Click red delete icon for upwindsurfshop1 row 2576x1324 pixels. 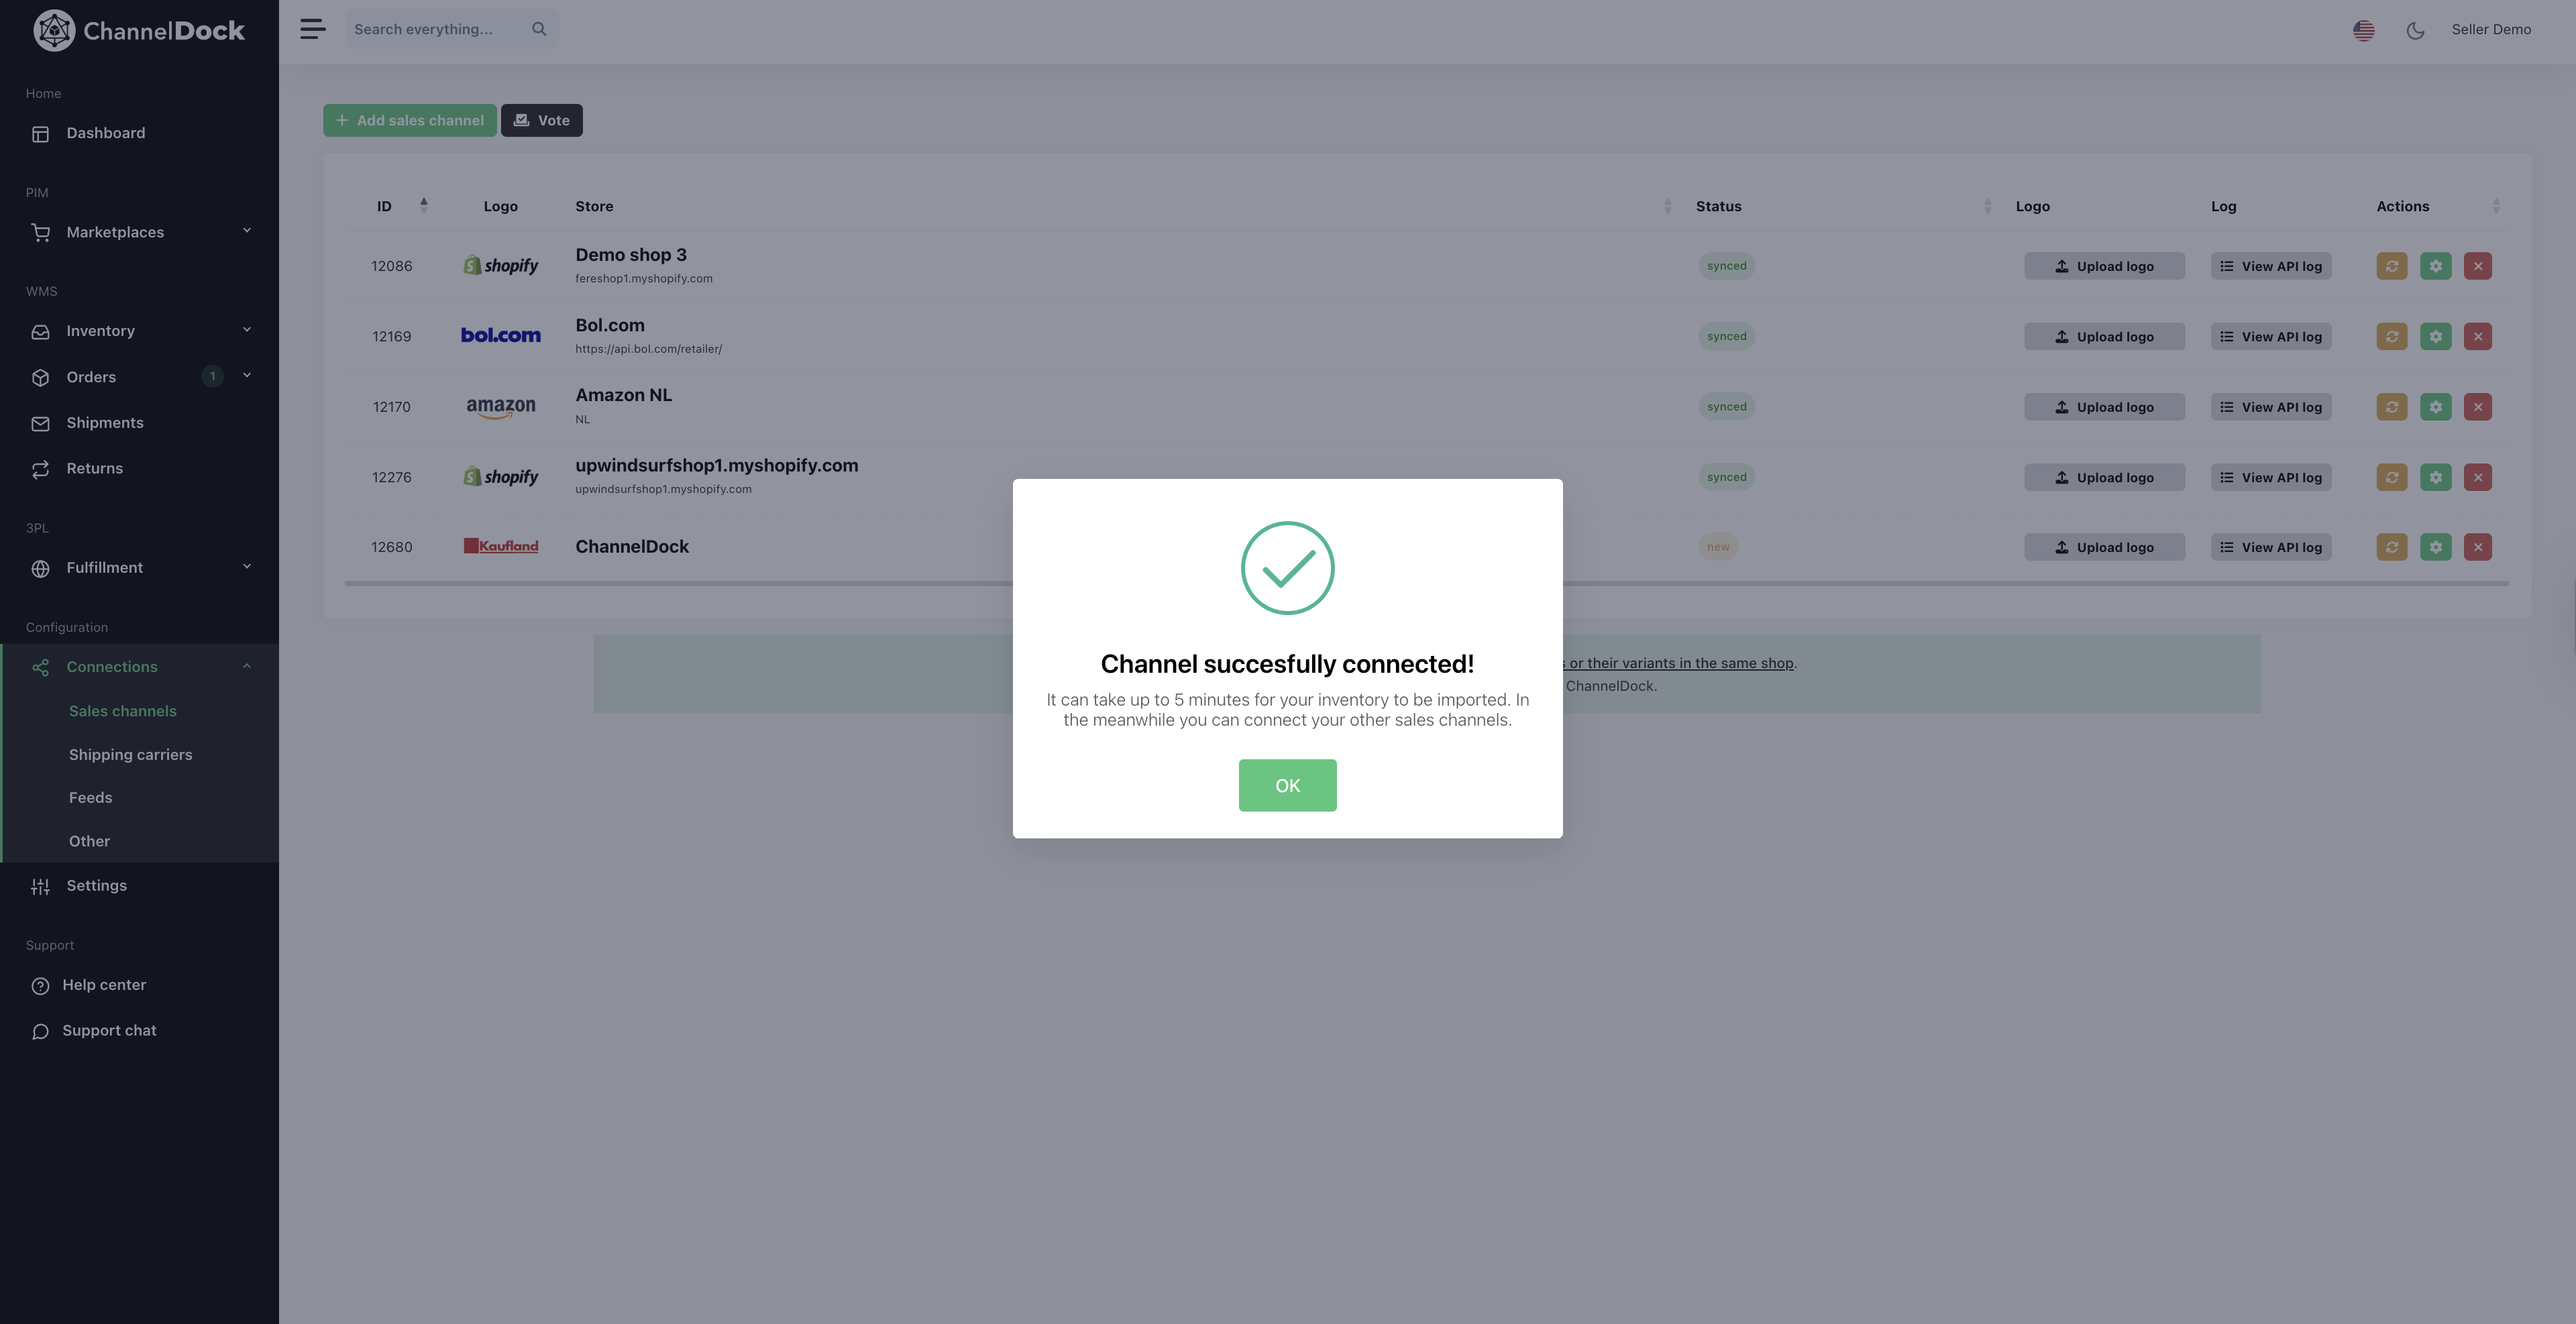click(x=2477, y=477)
